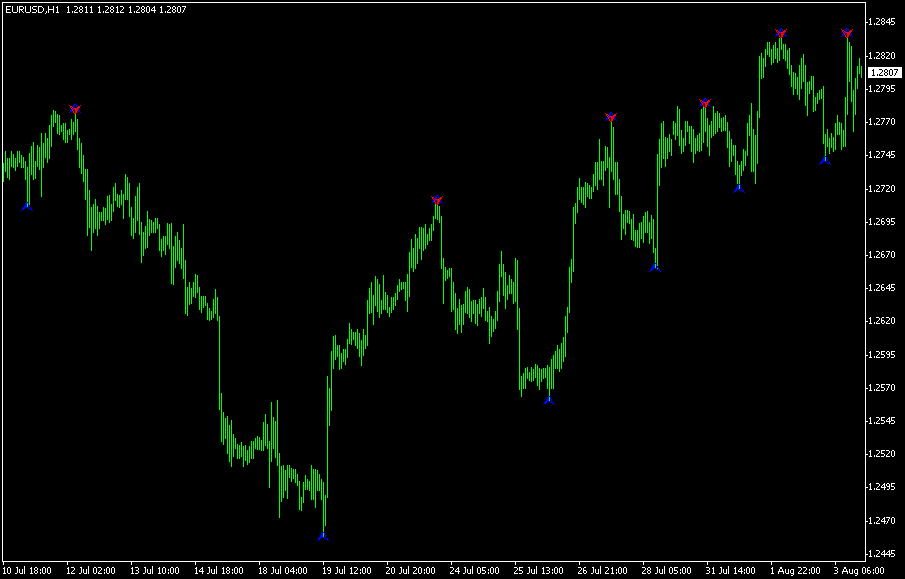Click the 20 Jul 20:00 time axis label

tap(412, 571)
